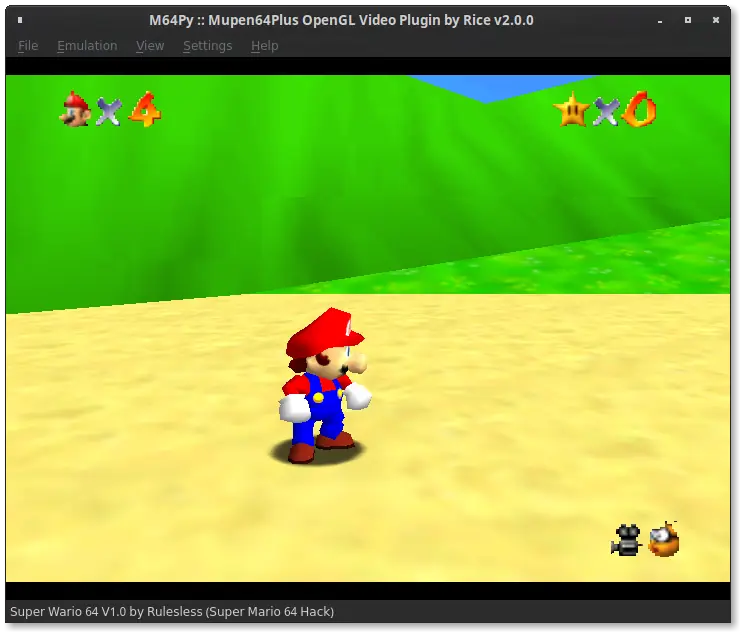Click Mario standing on the sand

point(324,385)
